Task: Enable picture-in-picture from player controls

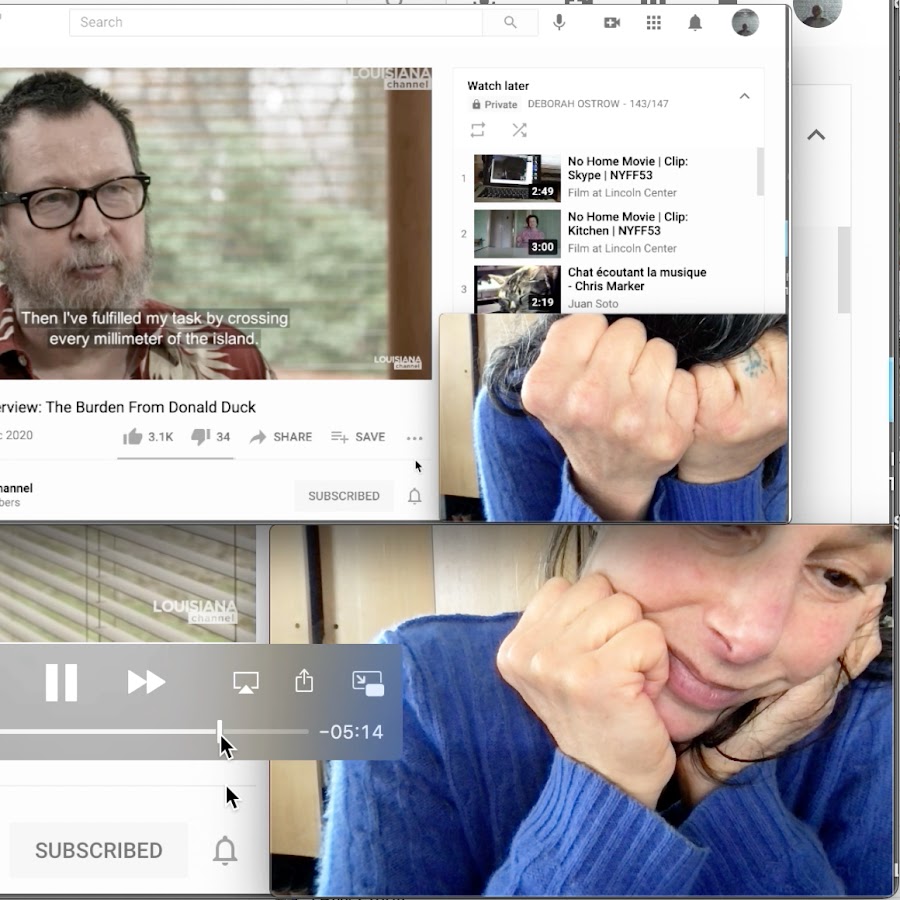Action: tap(368, 682)
